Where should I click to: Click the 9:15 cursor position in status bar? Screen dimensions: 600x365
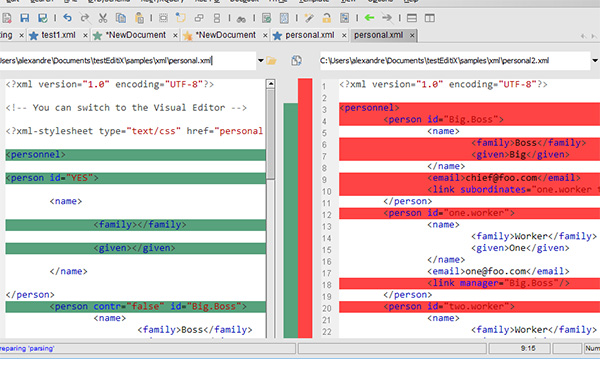pyautogui.click(x=528, y=348)
